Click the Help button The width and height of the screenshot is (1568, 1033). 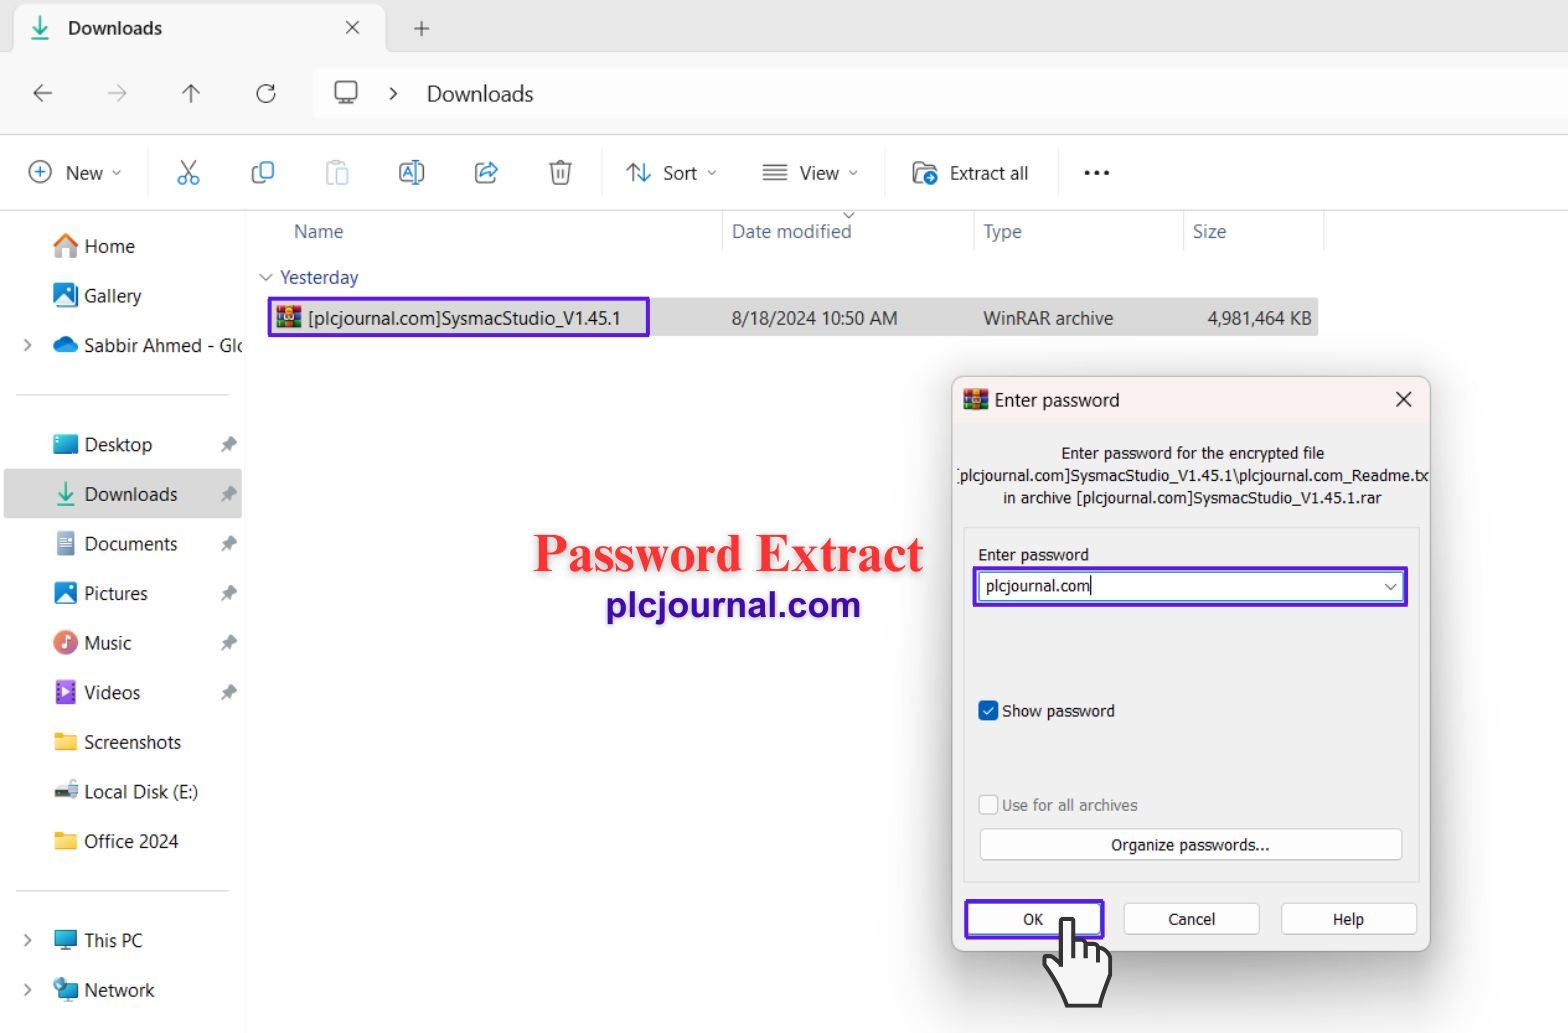1348,919
